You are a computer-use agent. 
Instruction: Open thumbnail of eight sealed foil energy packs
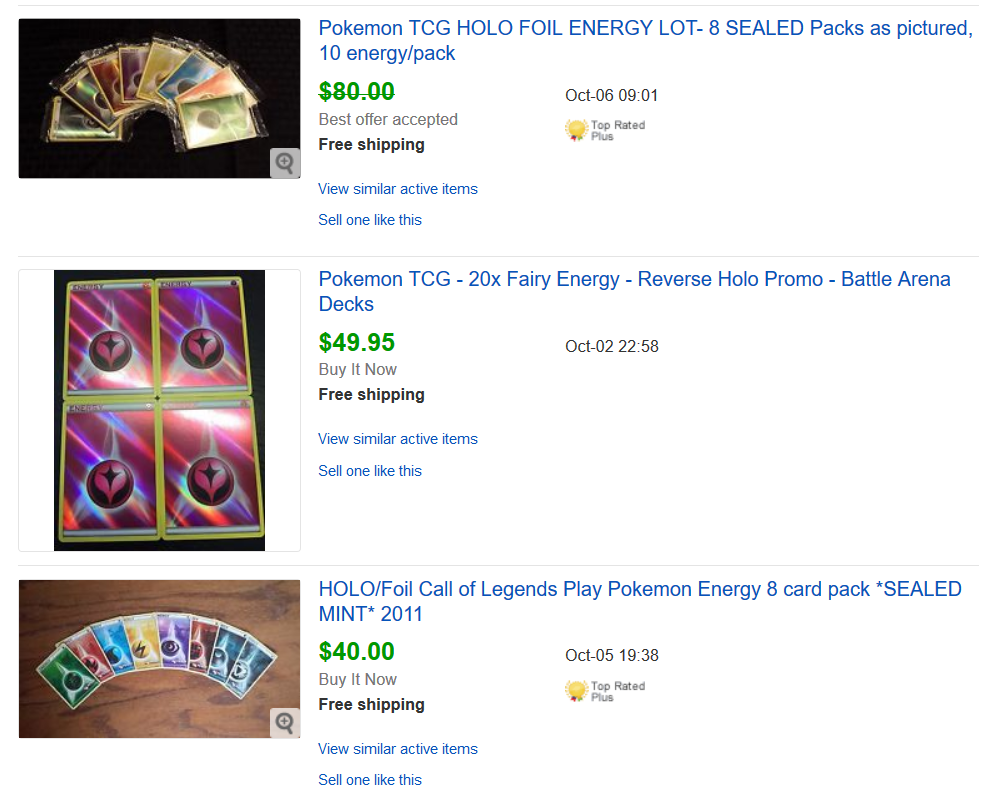[x=150, y=98]
